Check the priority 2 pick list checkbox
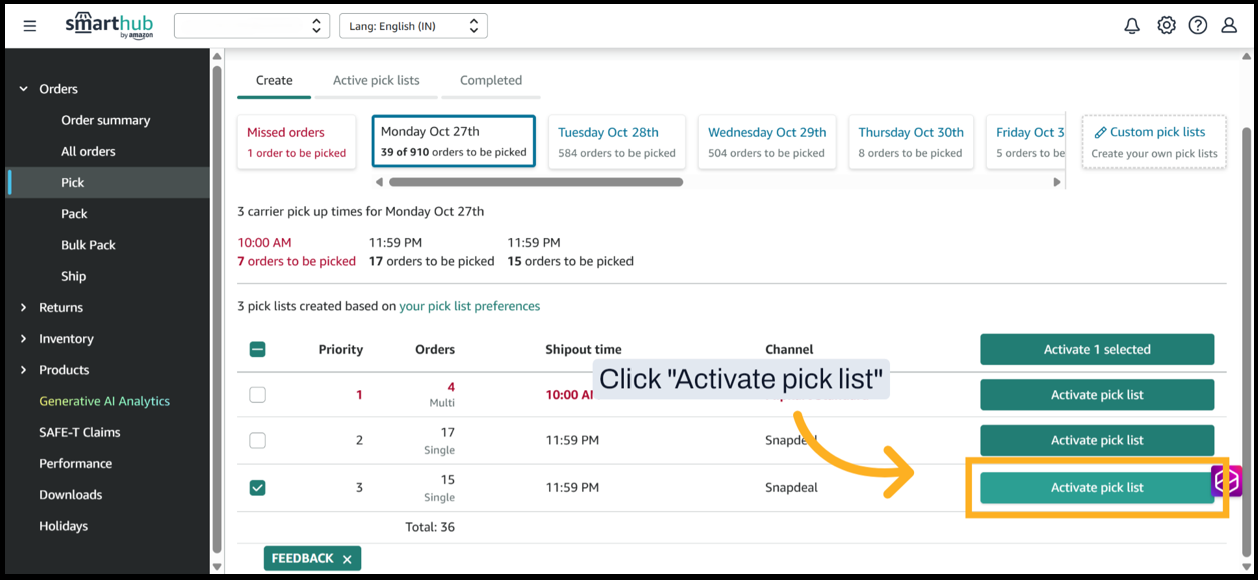This screenshot has width=1258, height=580. (258, 440)
